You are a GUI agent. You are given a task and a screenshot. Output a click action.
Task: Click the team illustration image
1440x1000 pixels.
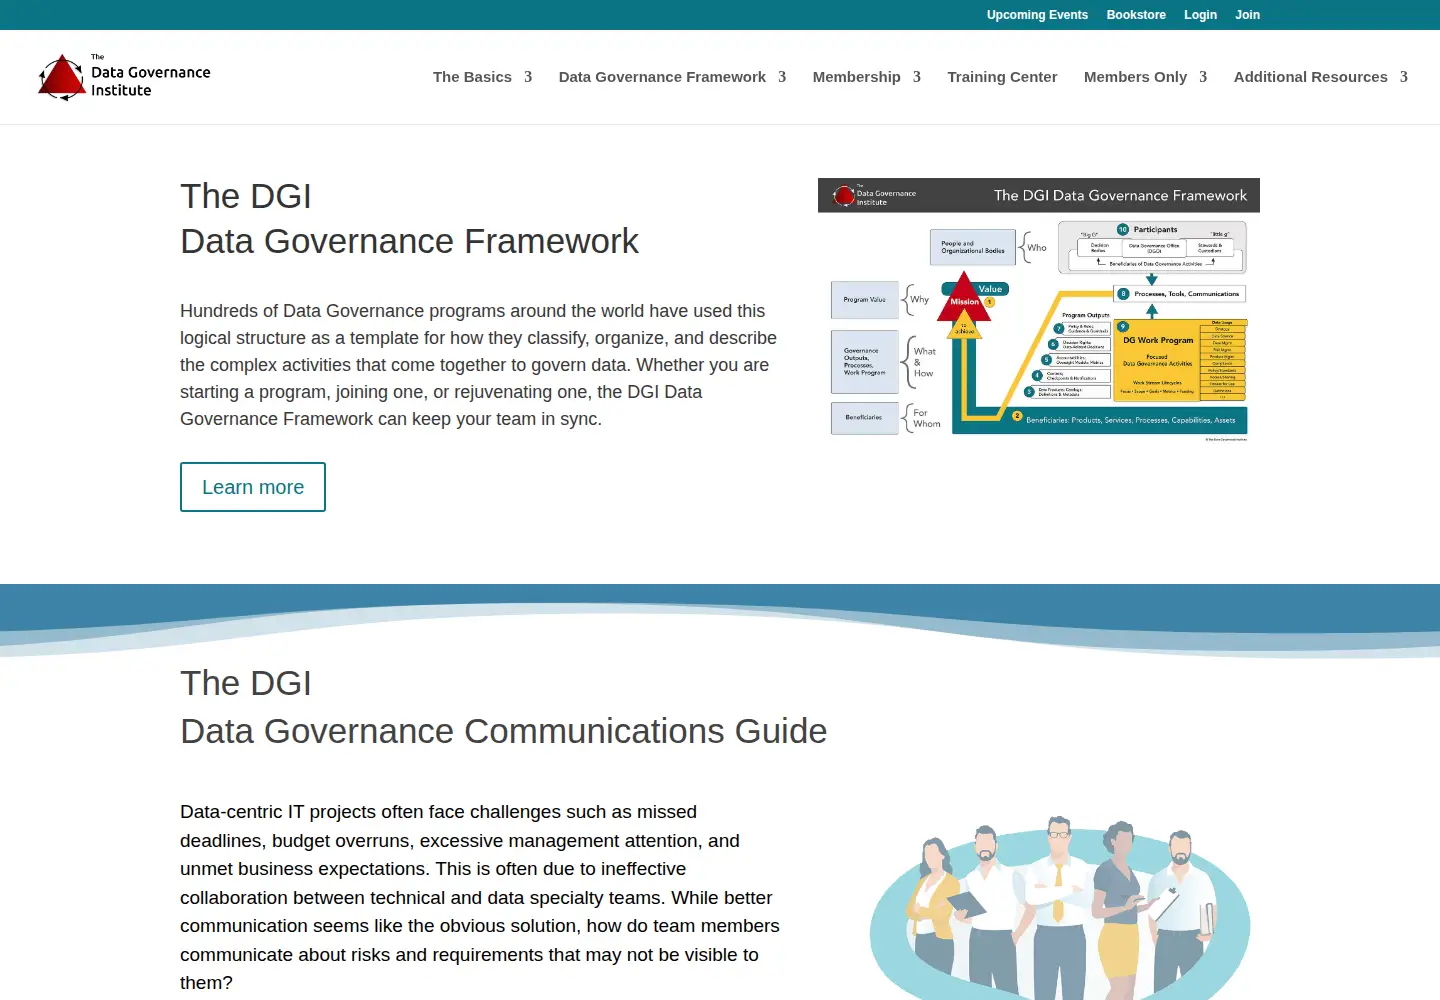1060,908
